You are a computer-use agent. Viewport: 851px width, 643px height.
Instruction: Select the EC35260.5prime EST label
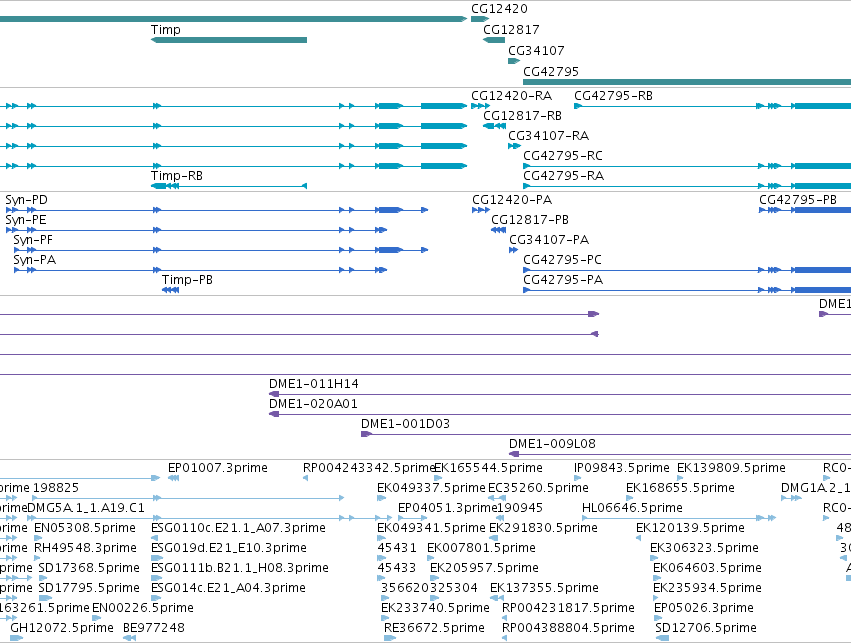tap(538, 488)
